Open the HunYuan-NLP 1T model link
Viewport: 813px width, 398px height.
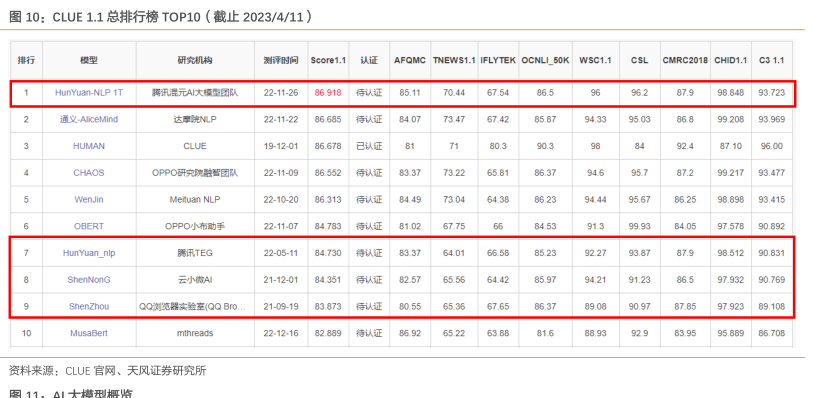point(89,93)
